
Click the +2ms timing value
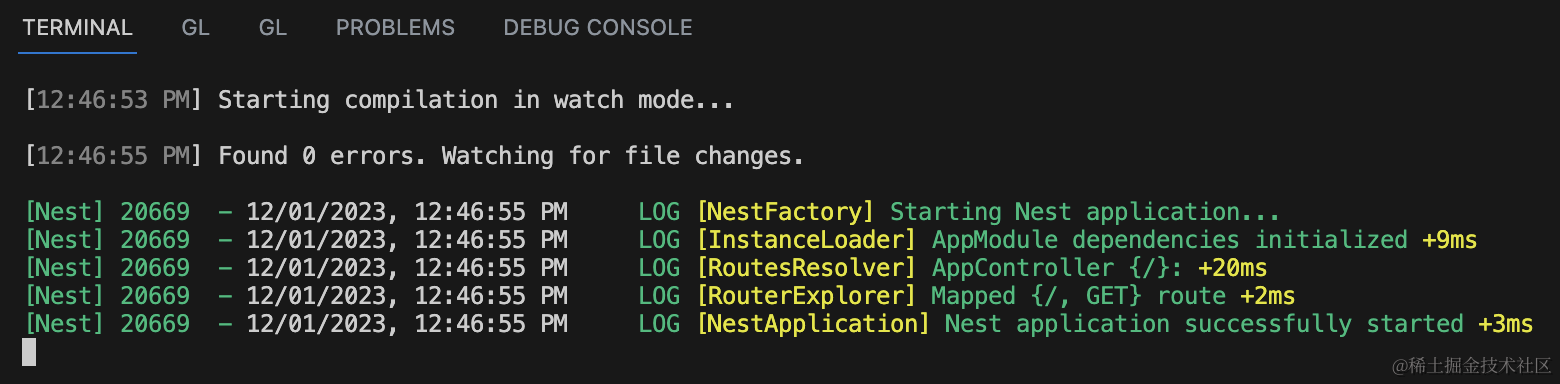pos(1268,296)
